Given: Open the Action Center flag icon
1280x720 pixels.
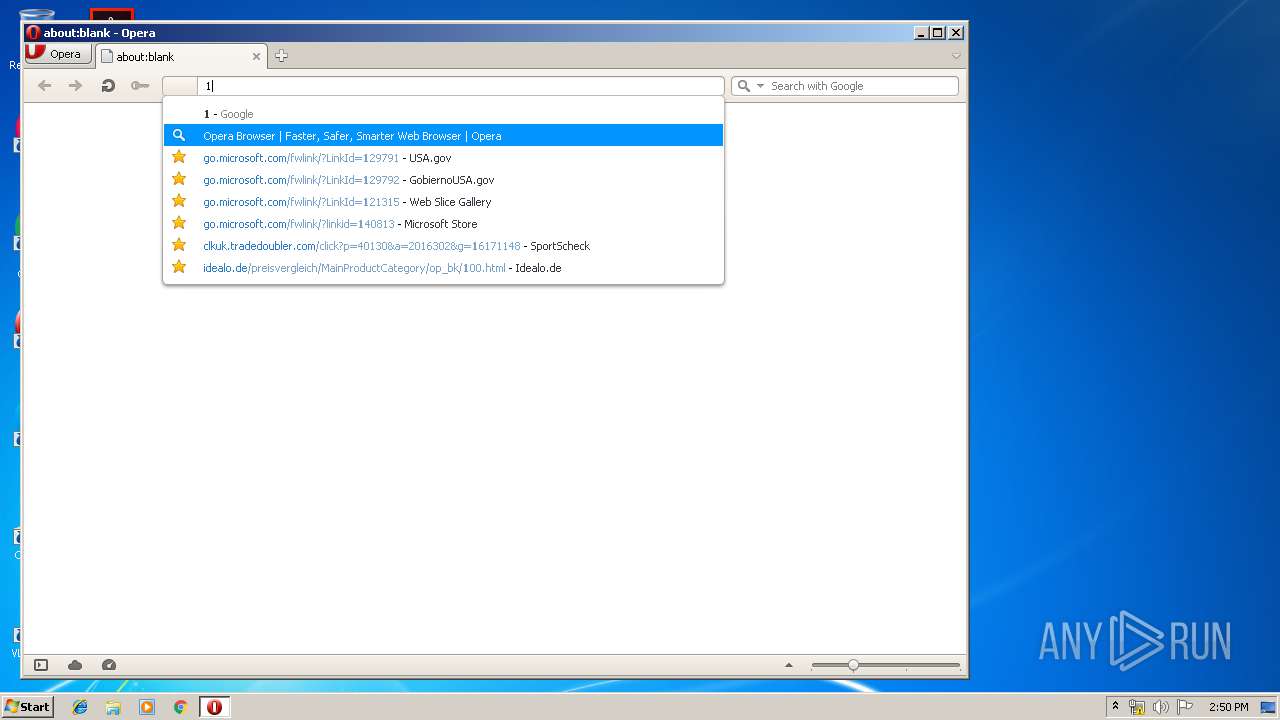Looking at the screenshot, I should click(1185, 707).
